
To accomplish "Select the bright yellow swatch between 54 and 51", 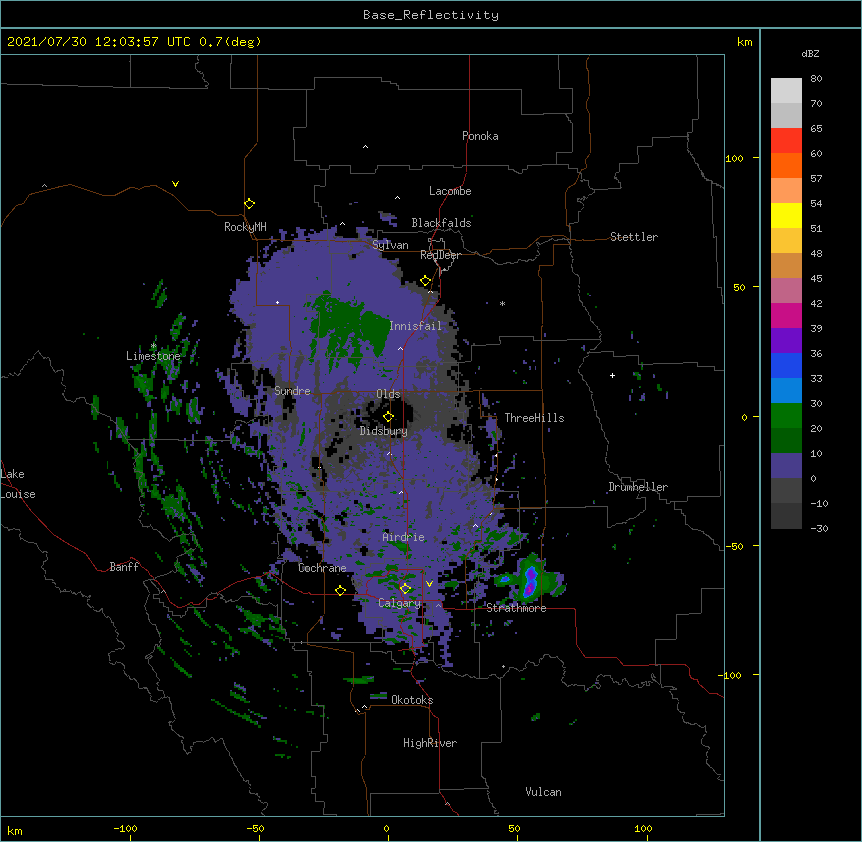I will click(x=786, y=215).
